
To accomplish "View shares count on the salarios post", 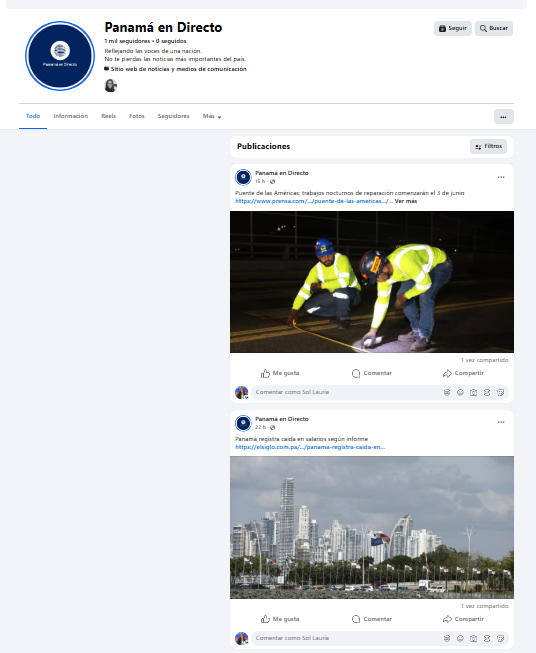I will click(484, 606).
